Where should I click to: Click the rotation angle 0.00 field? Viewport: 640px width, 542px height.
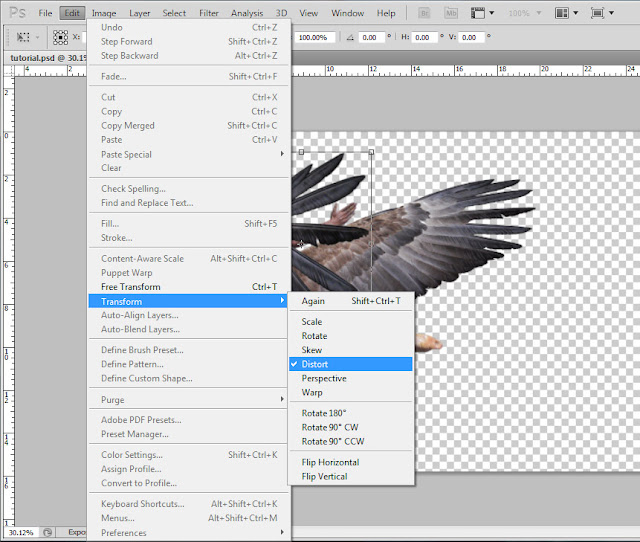point(371,38)
